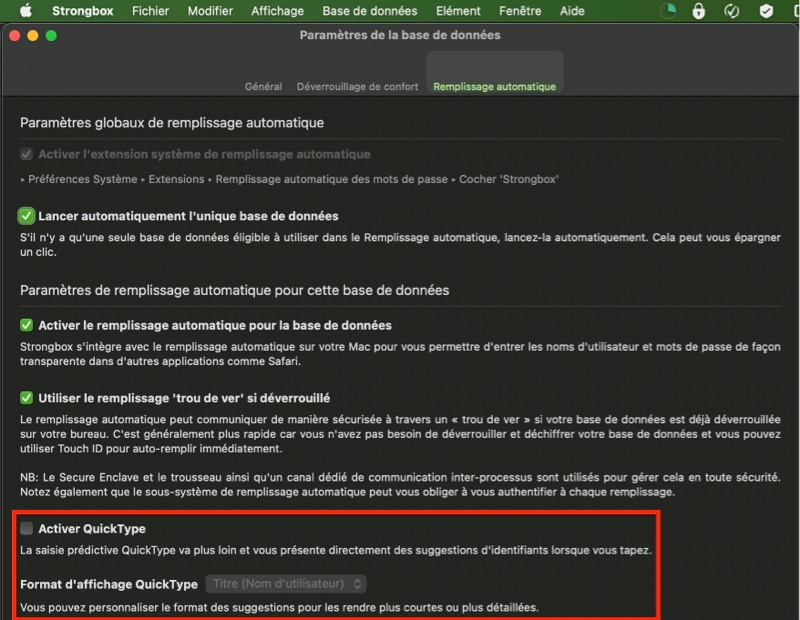Toggle 'Activer le remplissage automatique' checkbox
The height and width of the screenshot is (620, 800).
click(x=27, y=325)
